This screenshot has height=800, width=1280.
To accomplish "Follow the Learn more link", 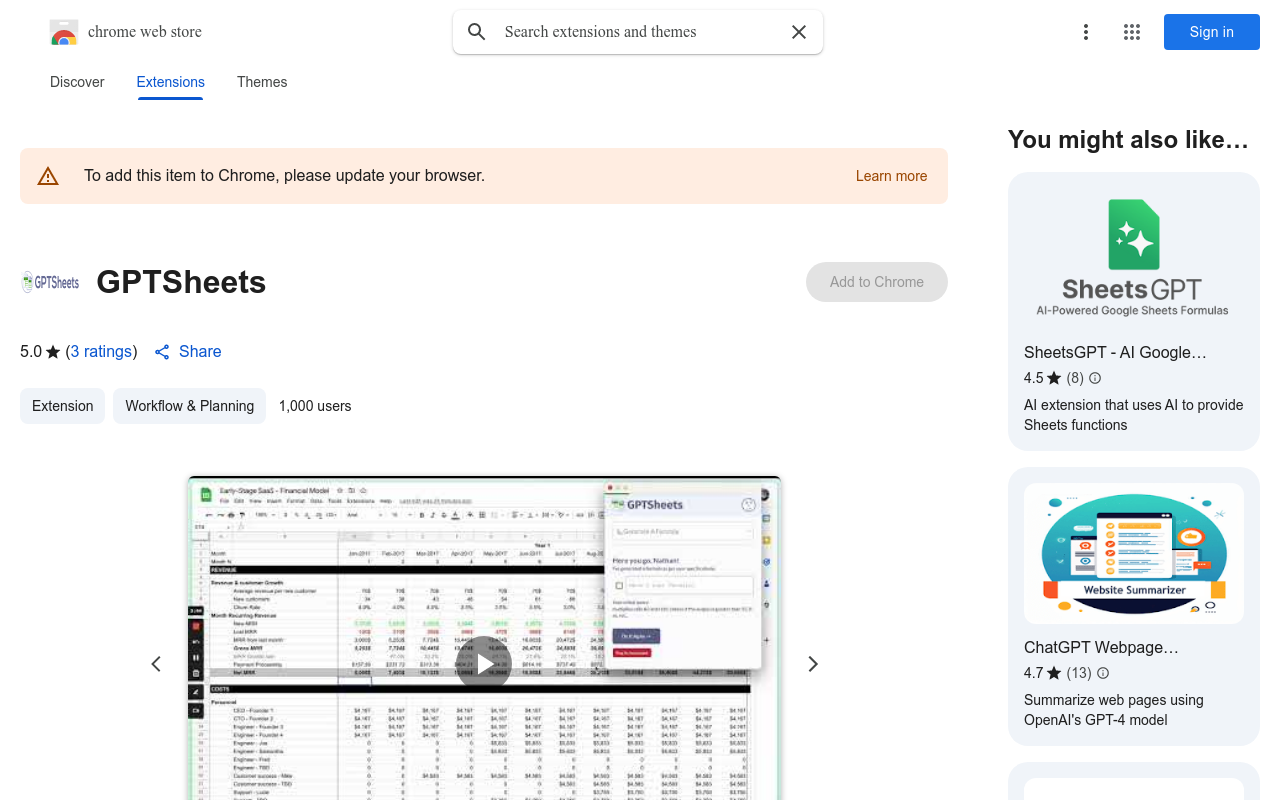I will pos(891,176).
